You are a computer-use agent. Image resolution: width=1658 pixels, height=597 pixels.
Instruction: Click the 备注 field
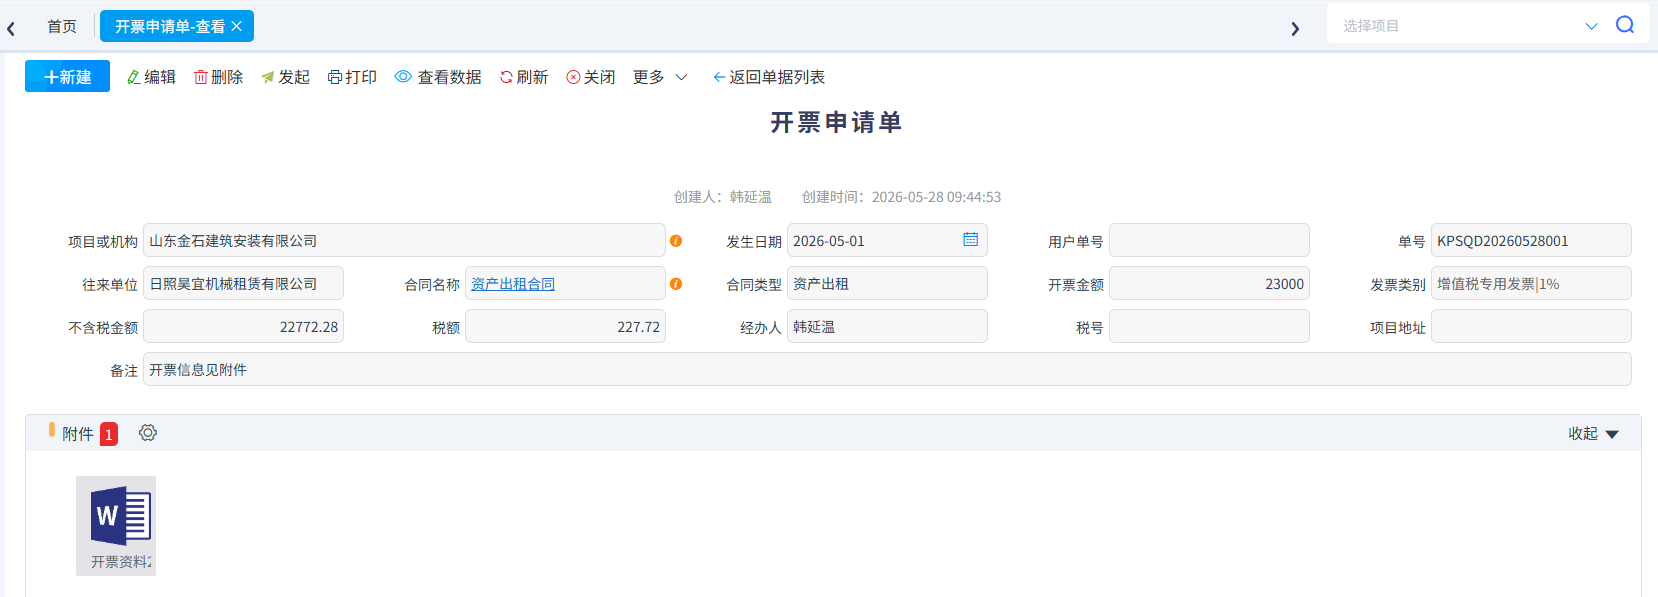[x=887, y=369]
